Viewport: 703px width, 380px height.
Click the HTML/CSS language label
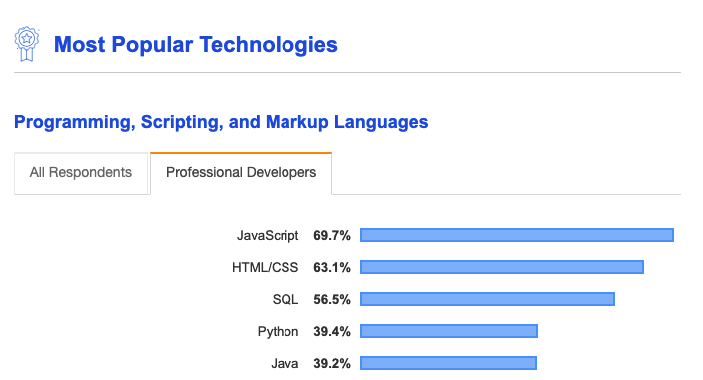pos(265,268)
